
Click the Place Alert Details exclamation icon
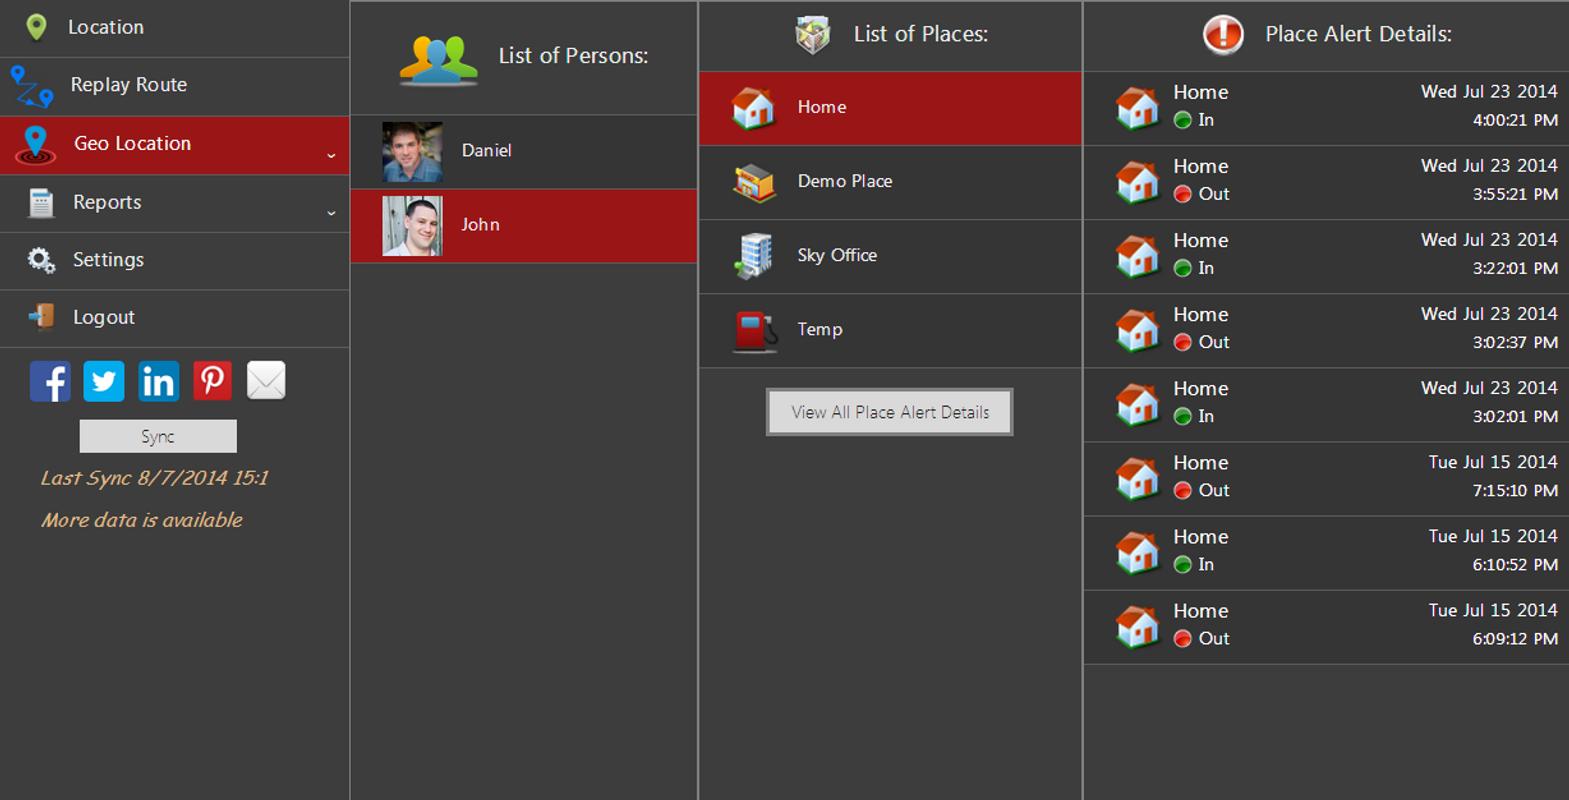[1223, 34]
